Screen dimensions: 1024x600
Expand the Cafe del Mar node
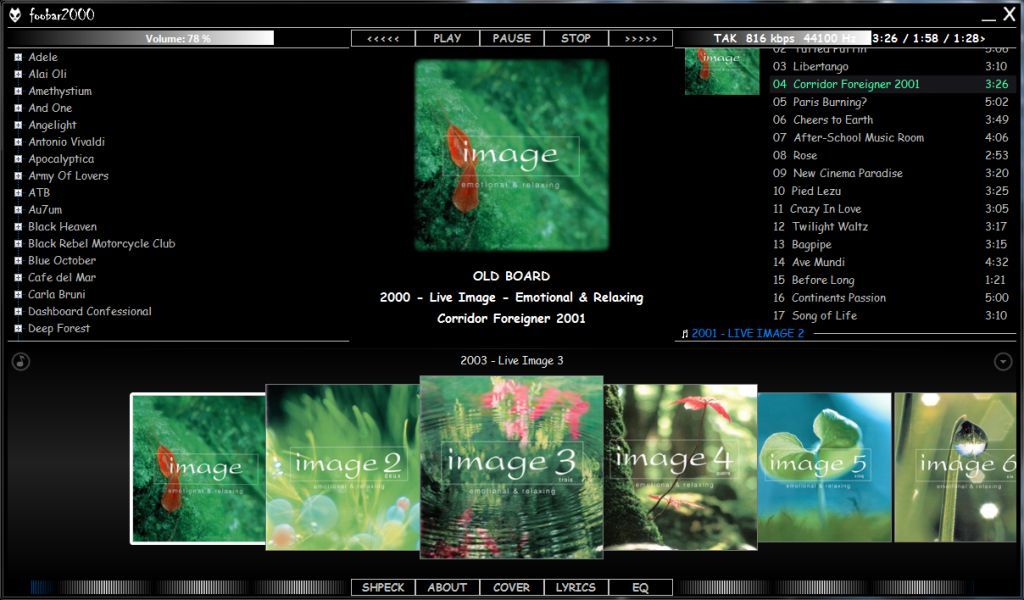click(x=18, y=278)
